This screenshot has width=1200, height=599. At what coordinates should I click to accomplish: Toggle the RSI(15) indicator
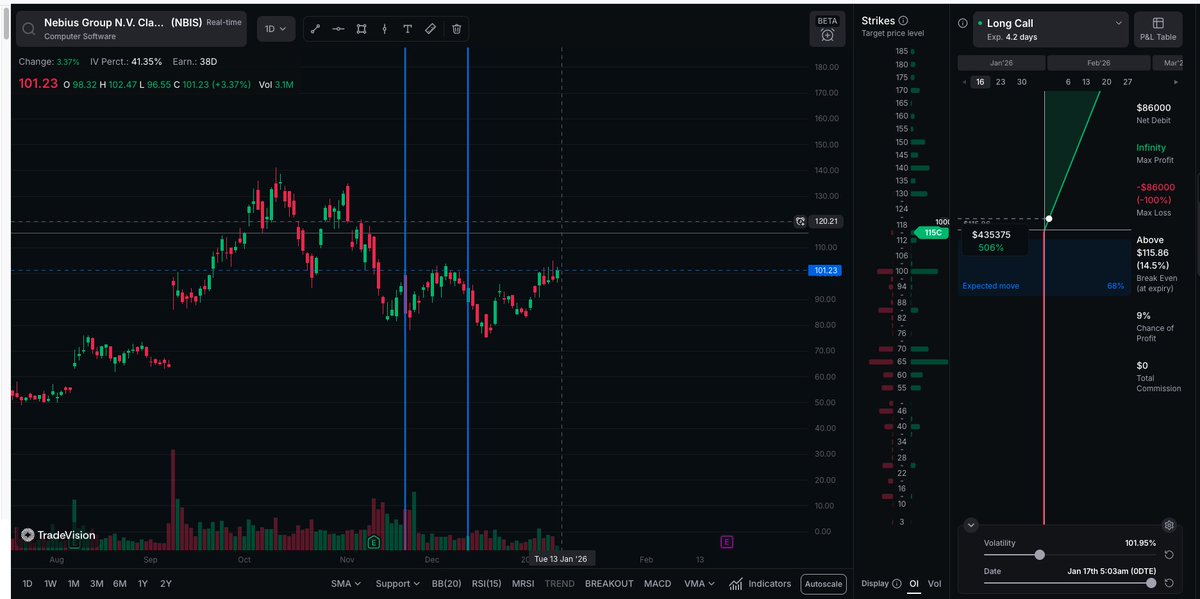pos(486,583)
